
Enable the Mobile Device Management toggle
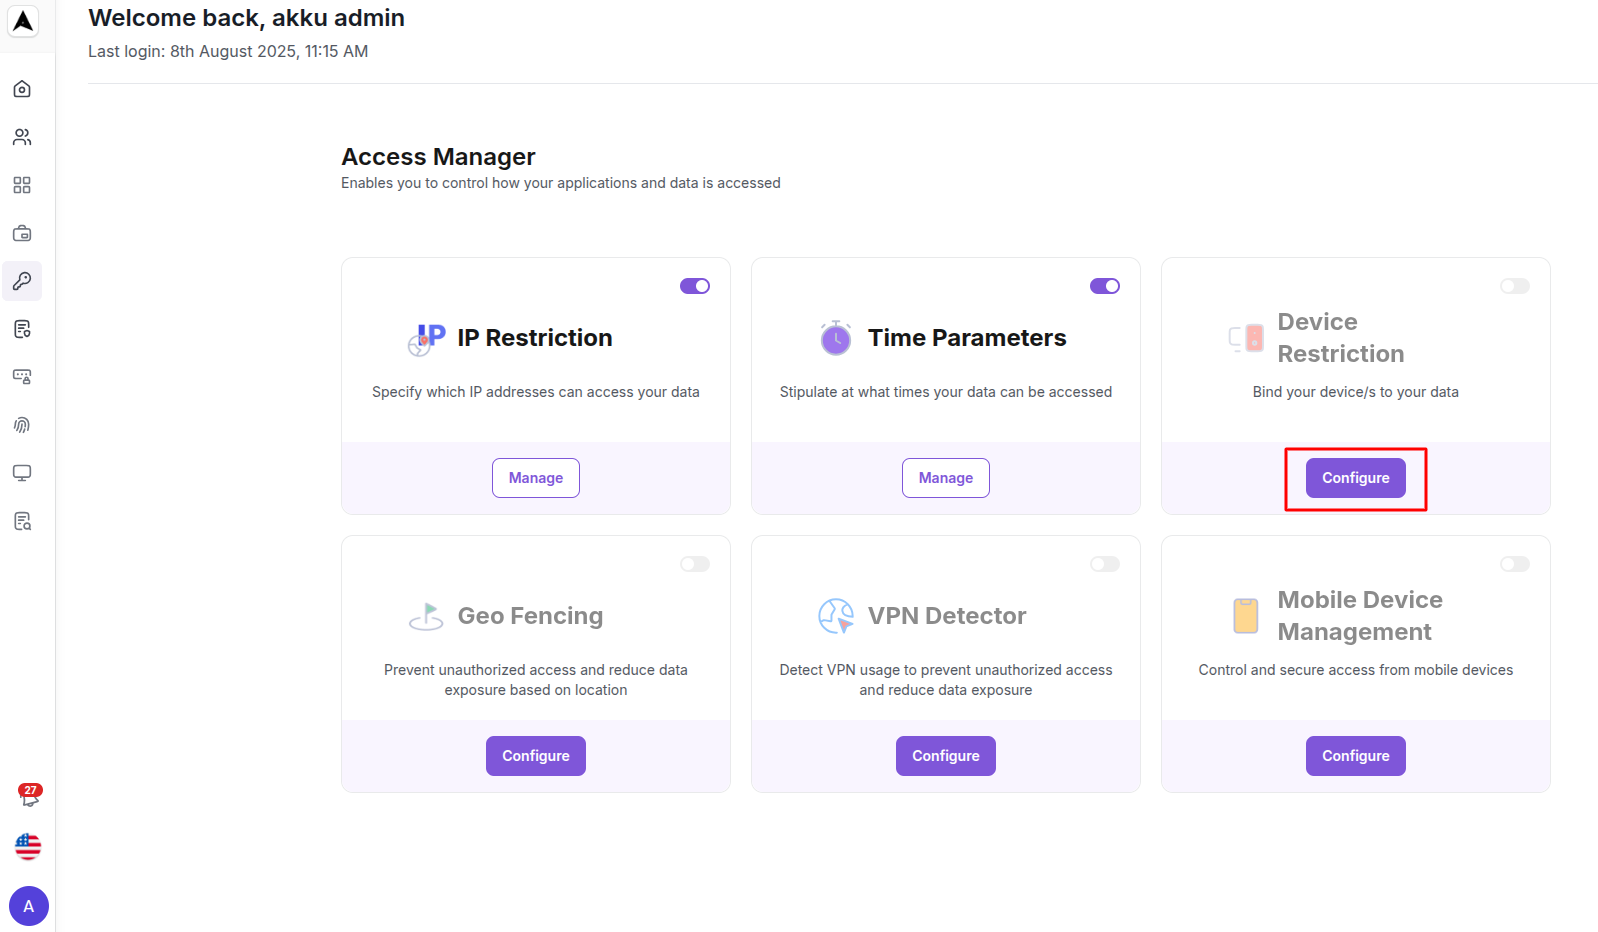coord(1515,564)
